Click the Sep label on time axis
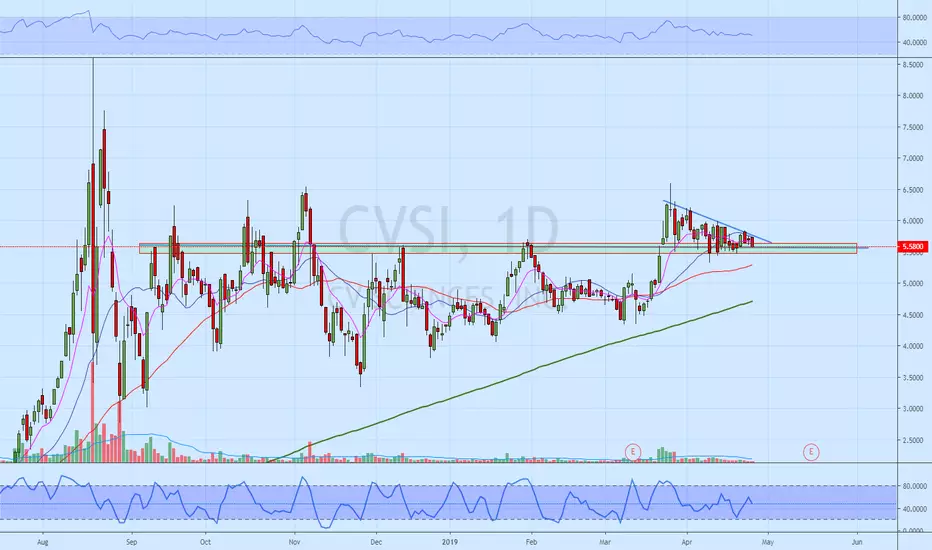The width and height of the screenshot is (932, 550). (131, 542)
